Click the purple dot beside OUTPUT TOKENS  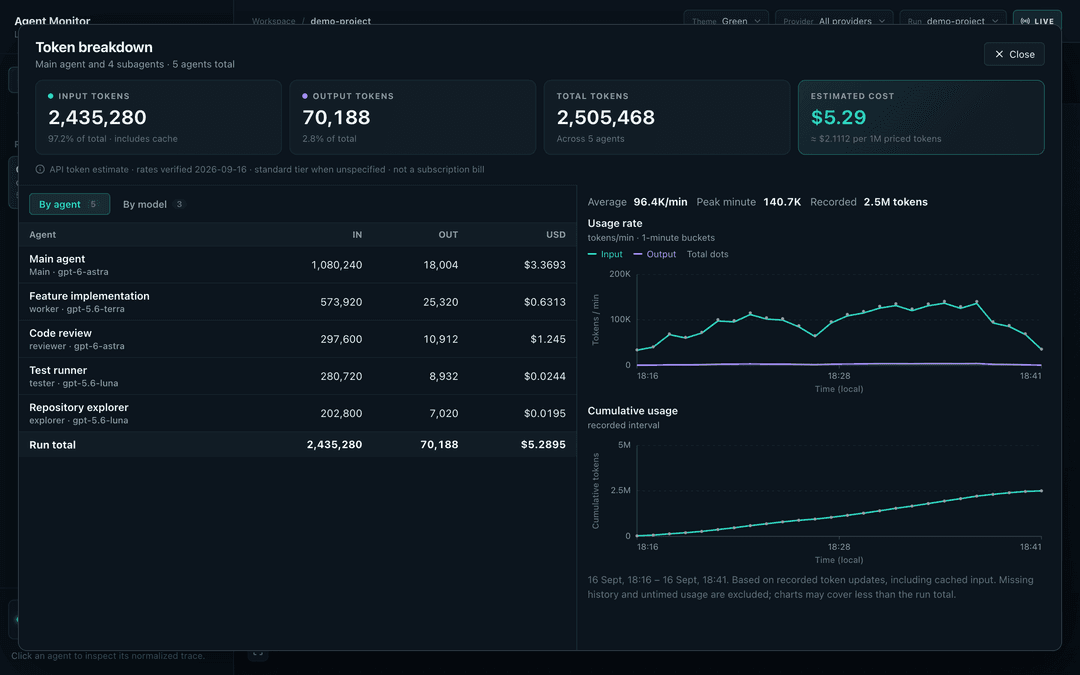pos(304,96)
